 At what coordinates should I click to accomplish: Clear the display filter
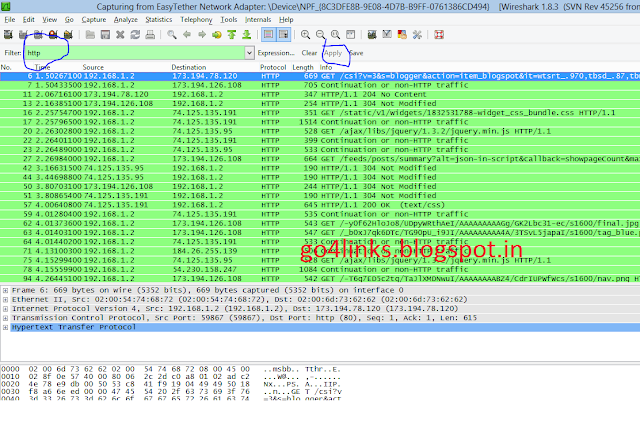(309, 53)
